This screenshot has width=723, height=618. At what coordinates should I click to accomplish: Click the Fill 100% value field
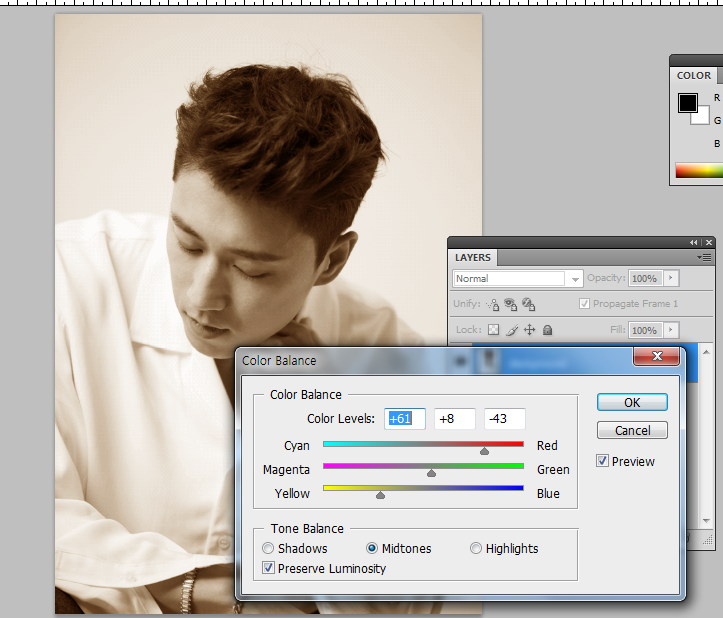(645, 330)
